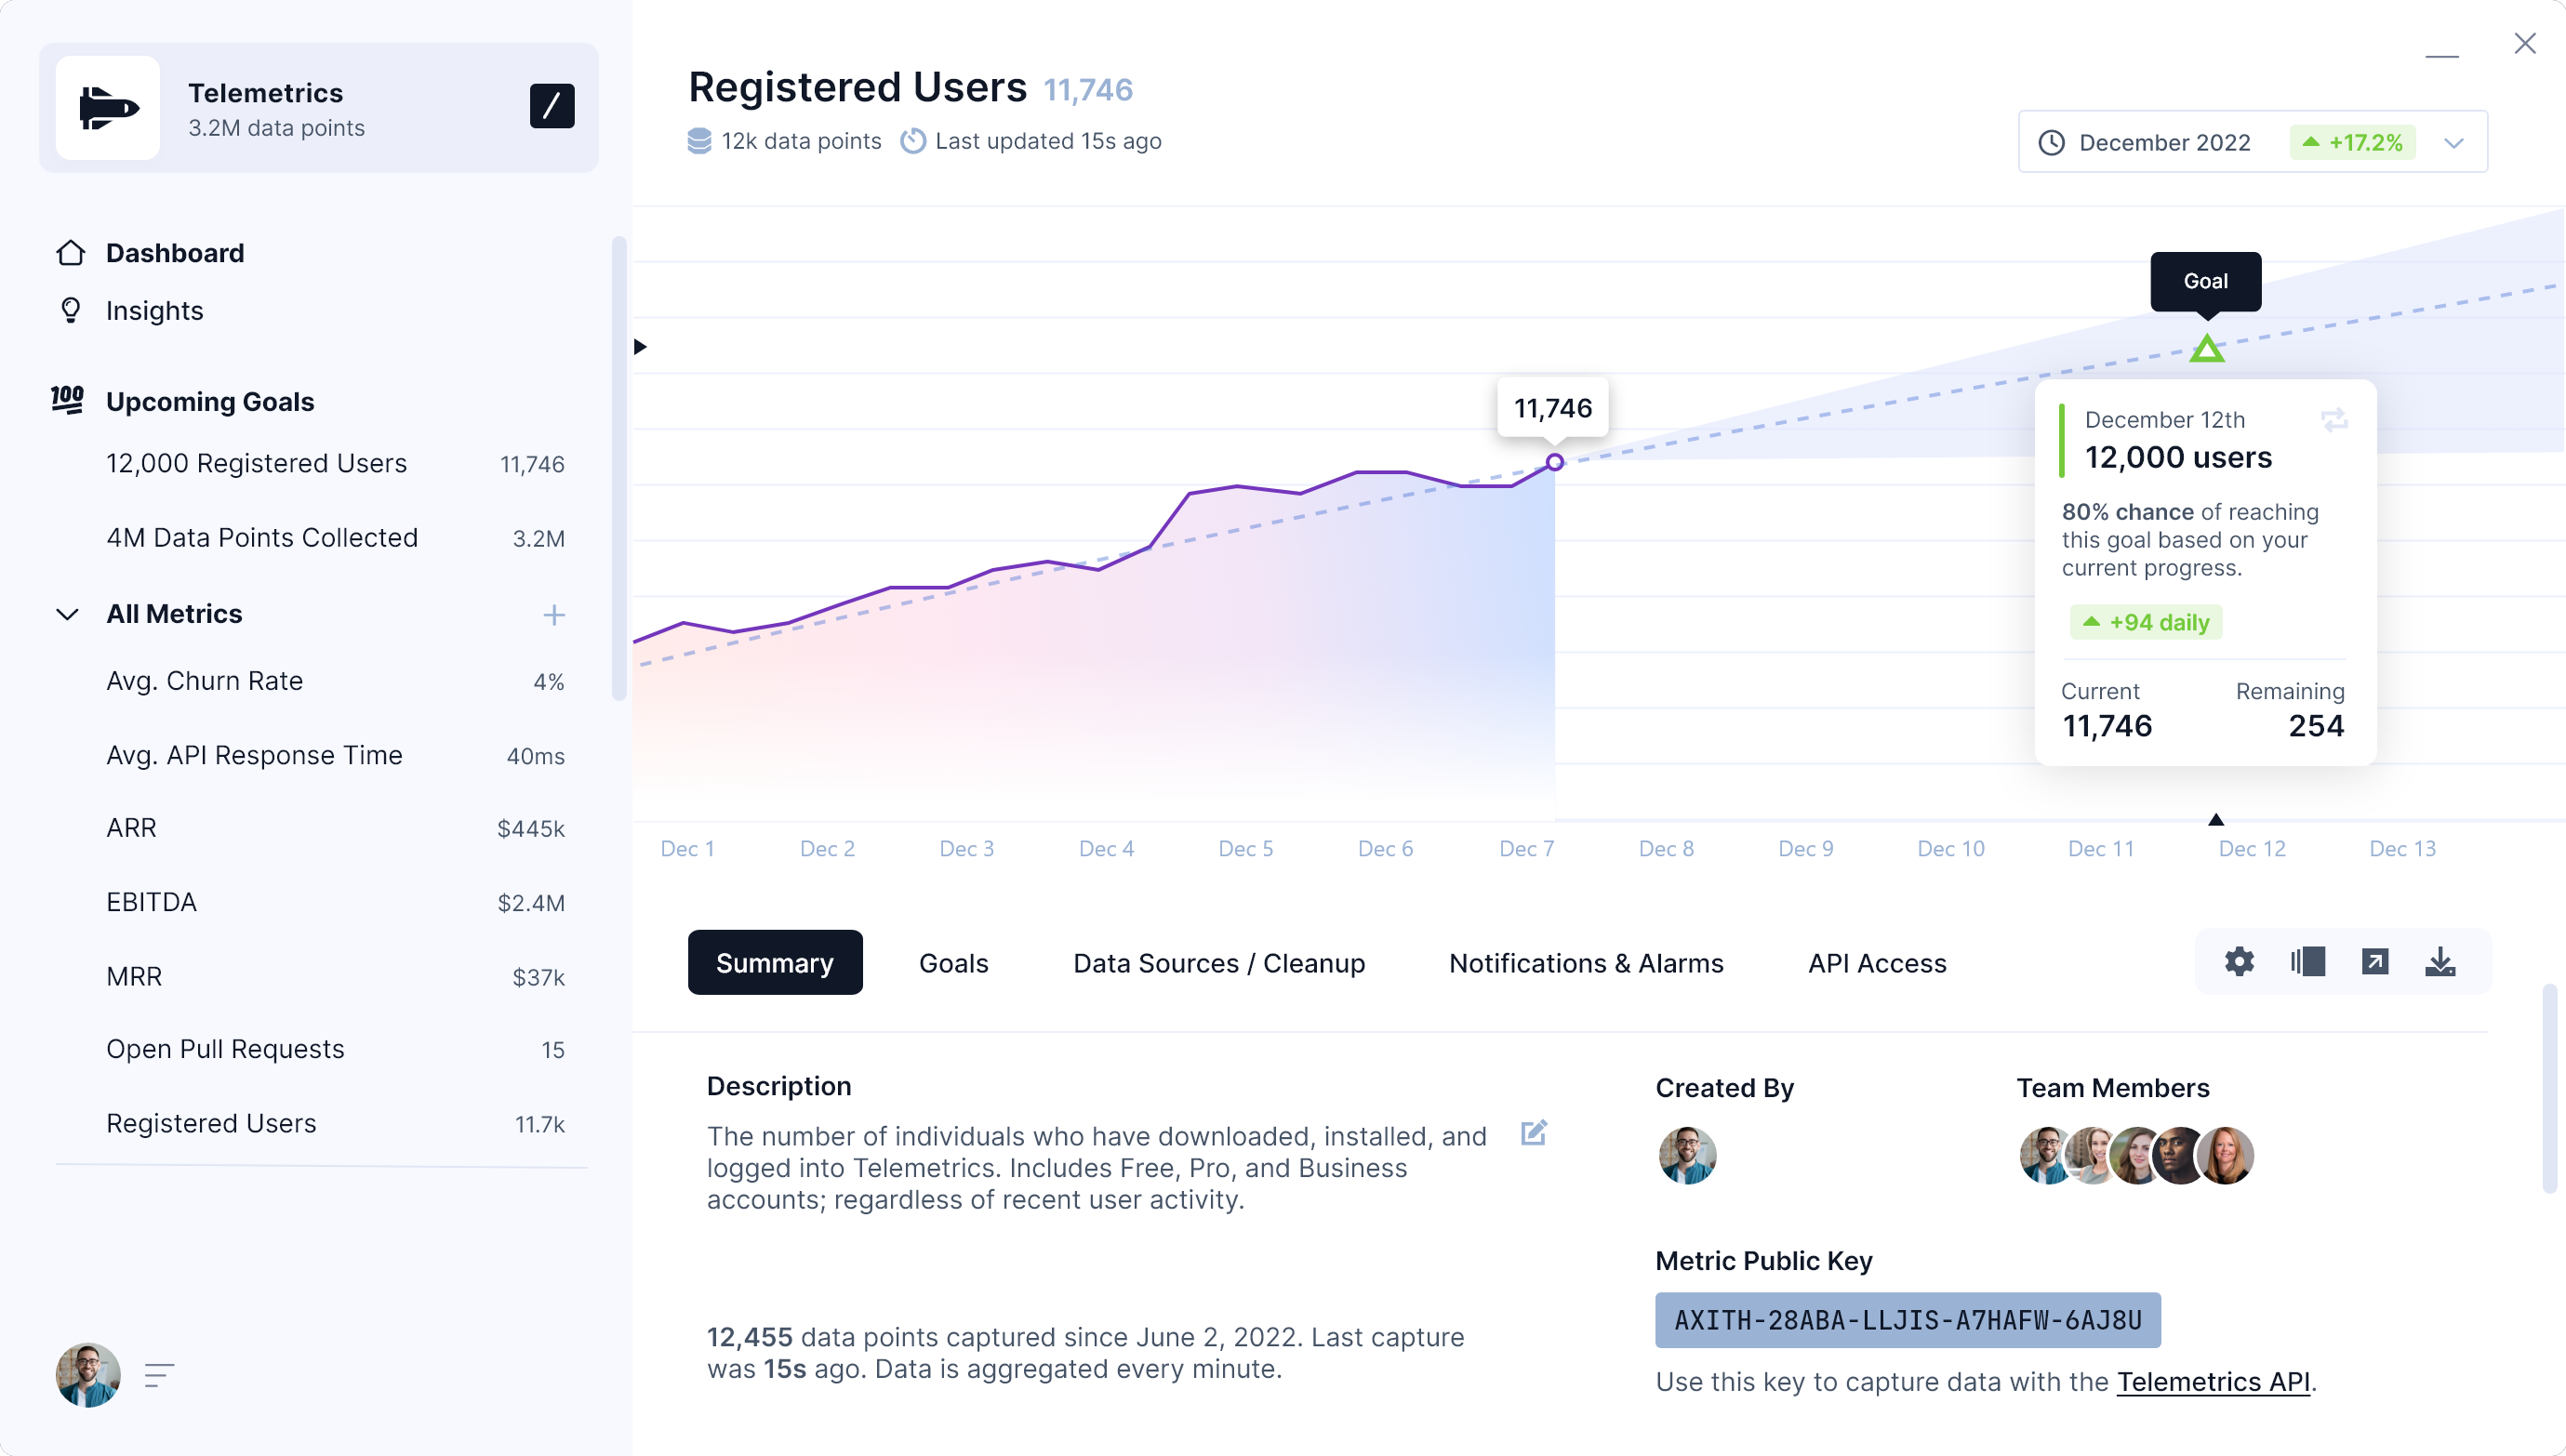Expand date range dropdown chevron
2566x1456 pixels.
[2454, 143]
